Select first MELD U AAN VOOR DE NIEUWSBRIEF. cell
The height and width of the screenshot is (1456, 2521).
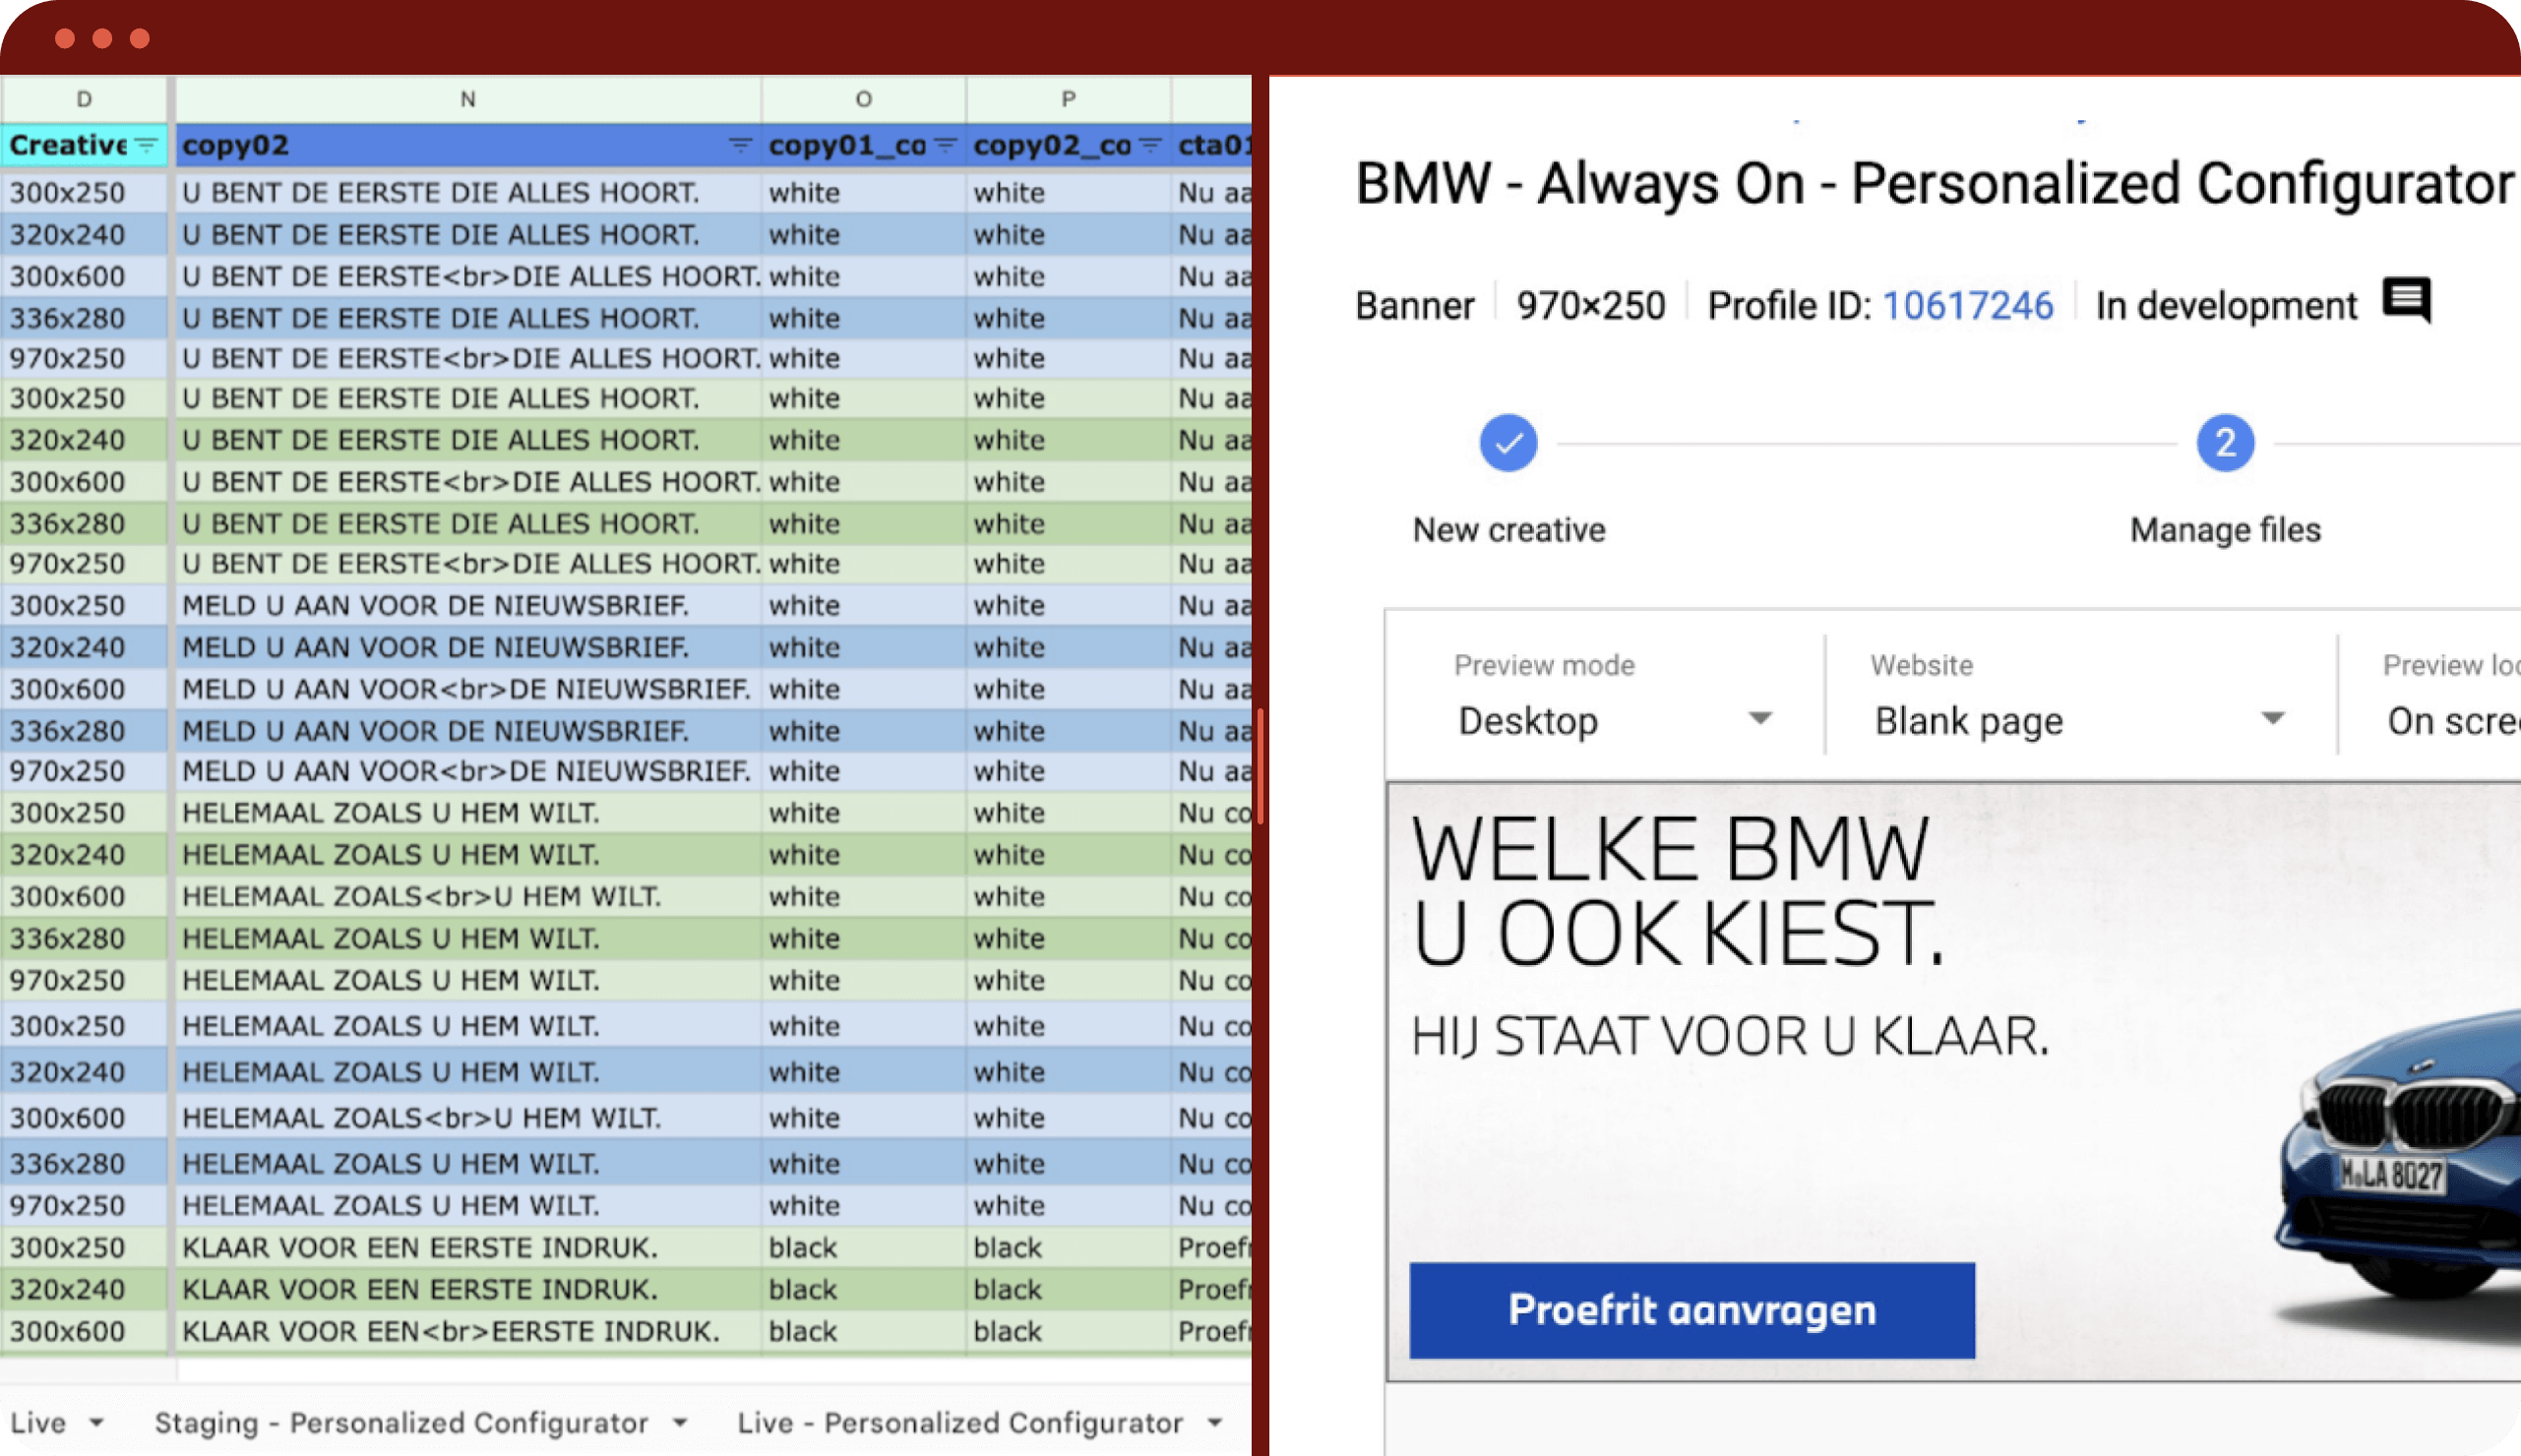coord(468,605)
